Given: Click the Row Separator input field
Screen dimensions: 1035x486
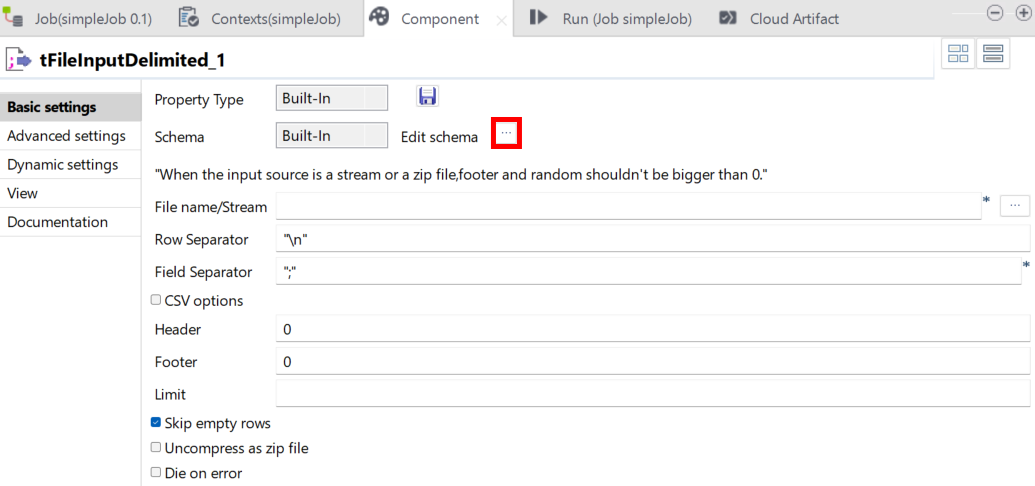Looking at the screenshot, I should (x=652, y=239).
